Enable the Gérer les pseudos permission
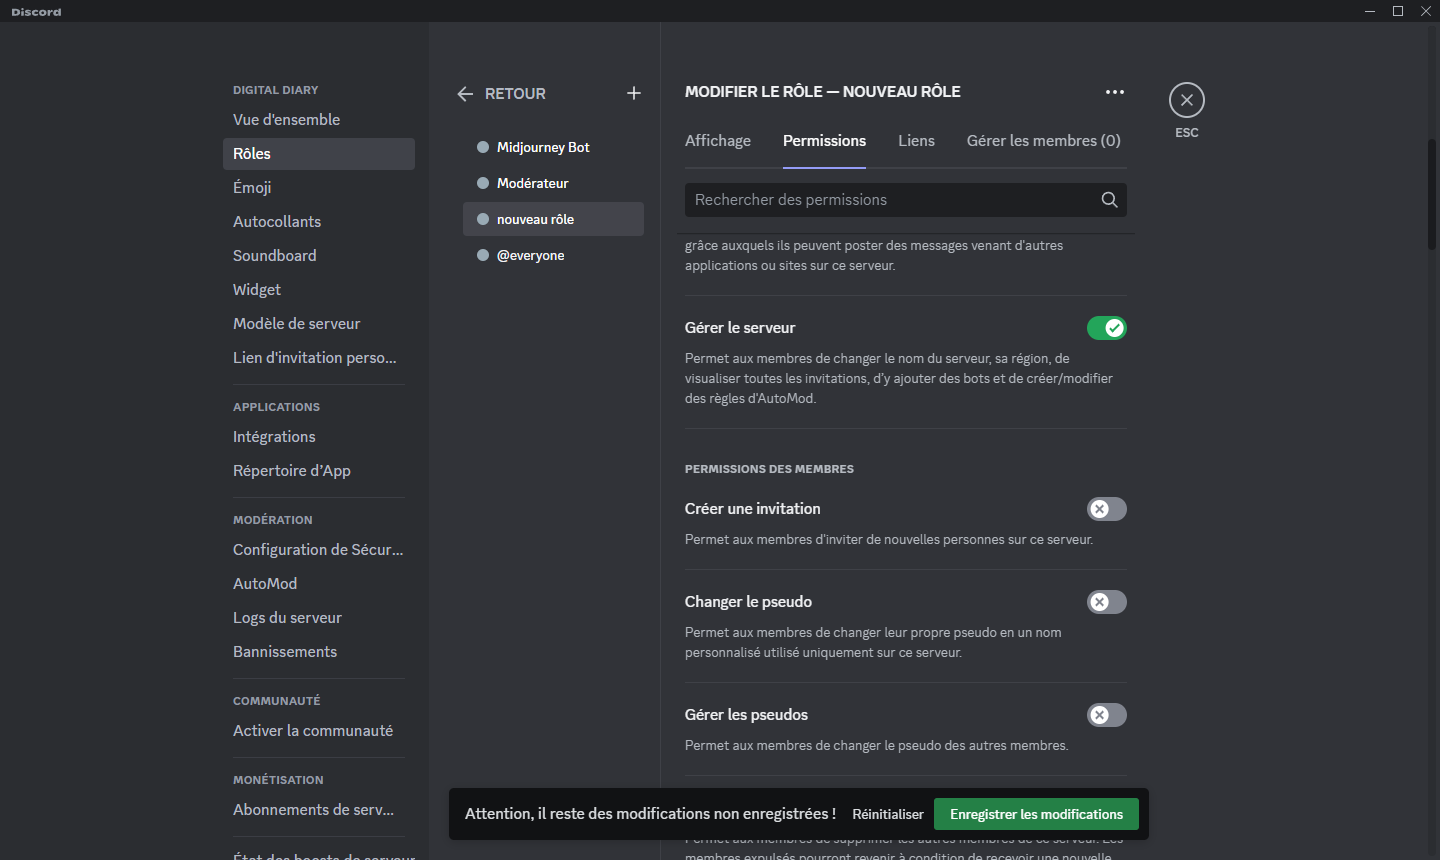The height and width of the screenshot is (860, 1440). [1106, 714]
